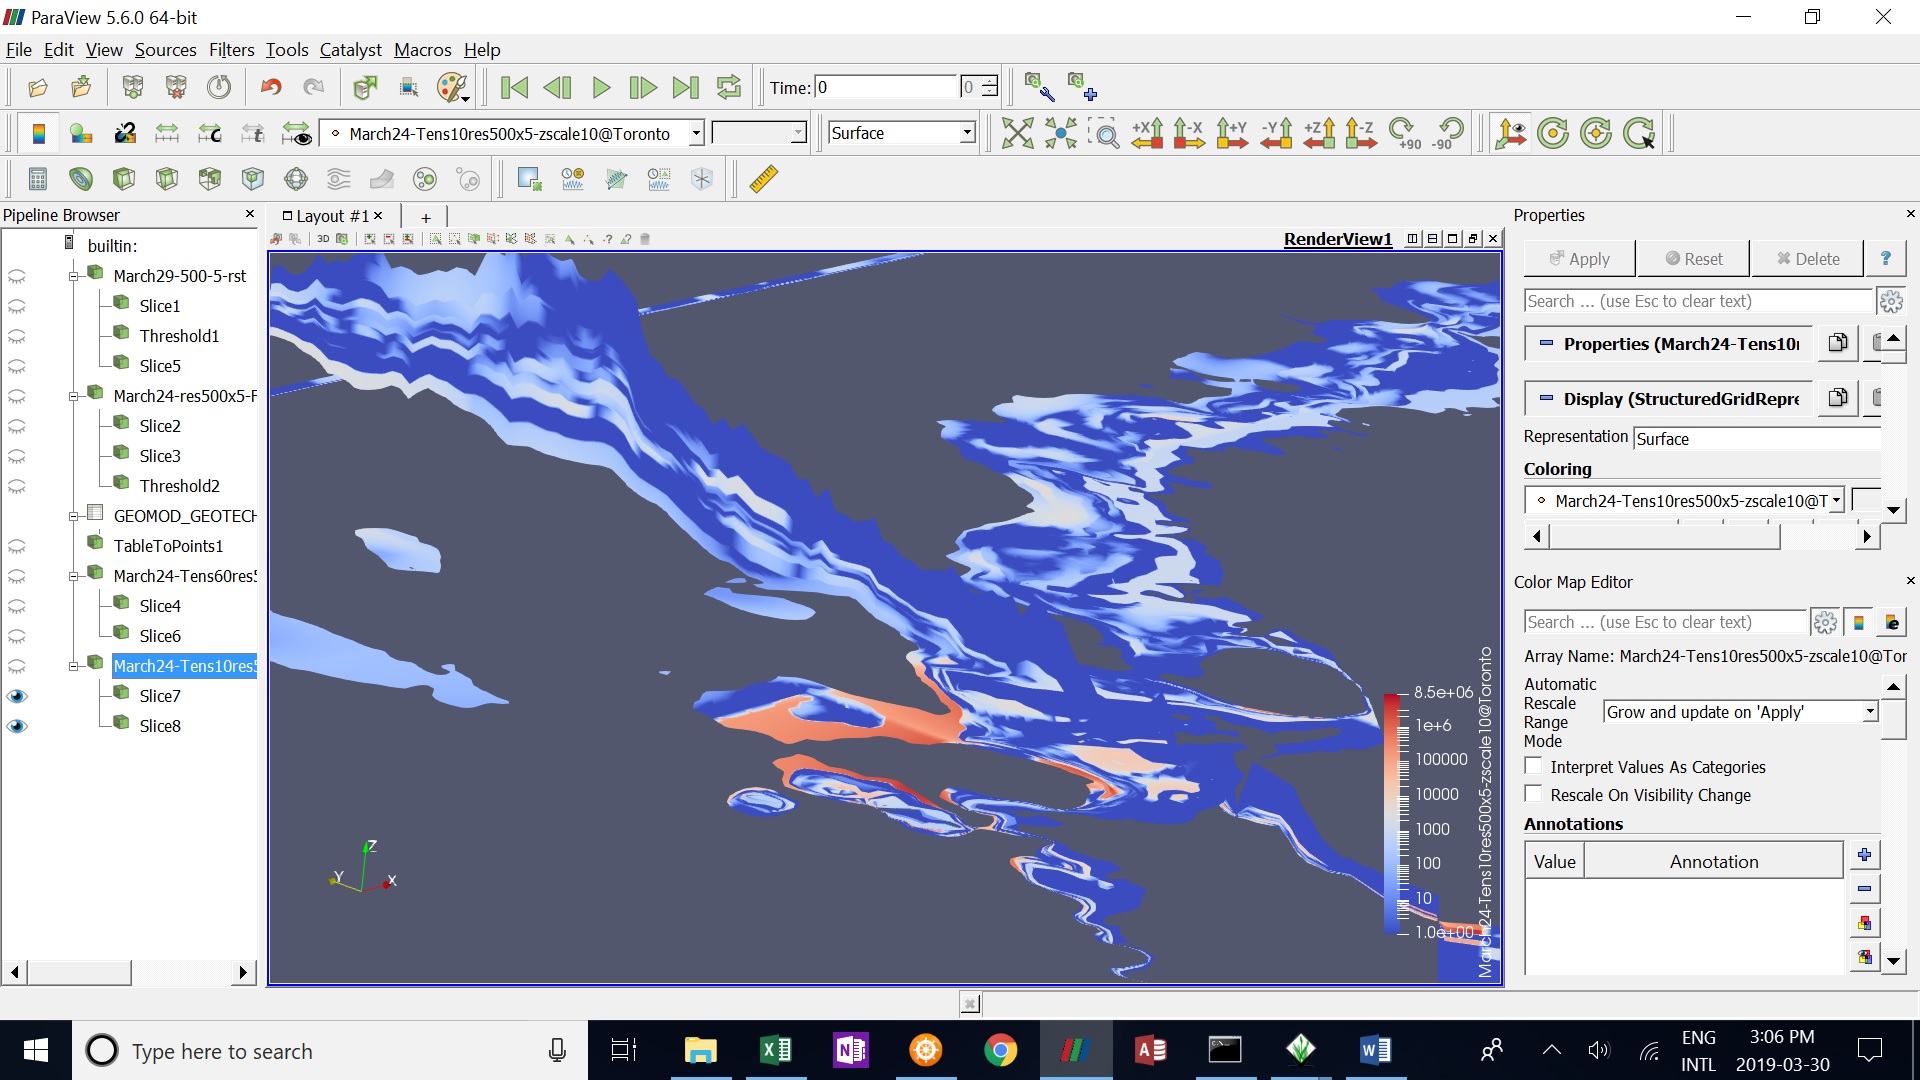Set view direction to +X
1920x1080 pixels.
tap(1147, 133)
